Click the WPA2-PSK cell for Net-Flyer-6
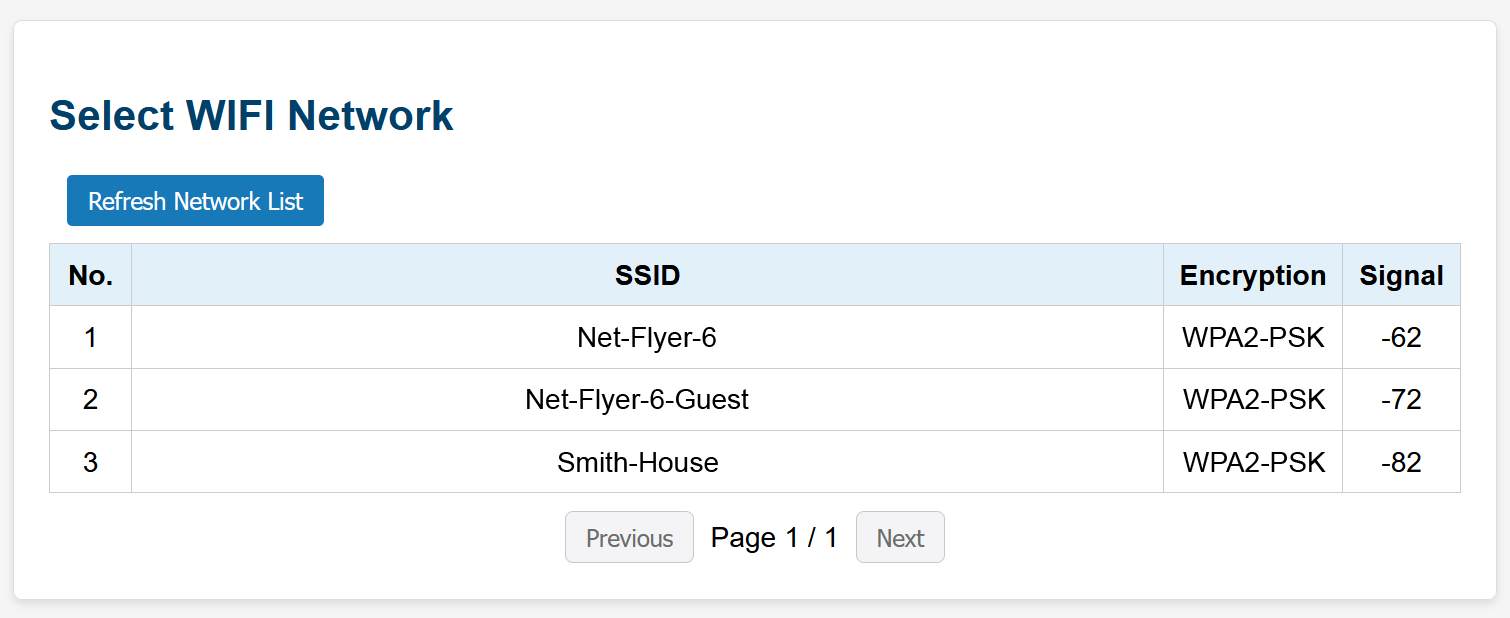 pos(1253,338)
